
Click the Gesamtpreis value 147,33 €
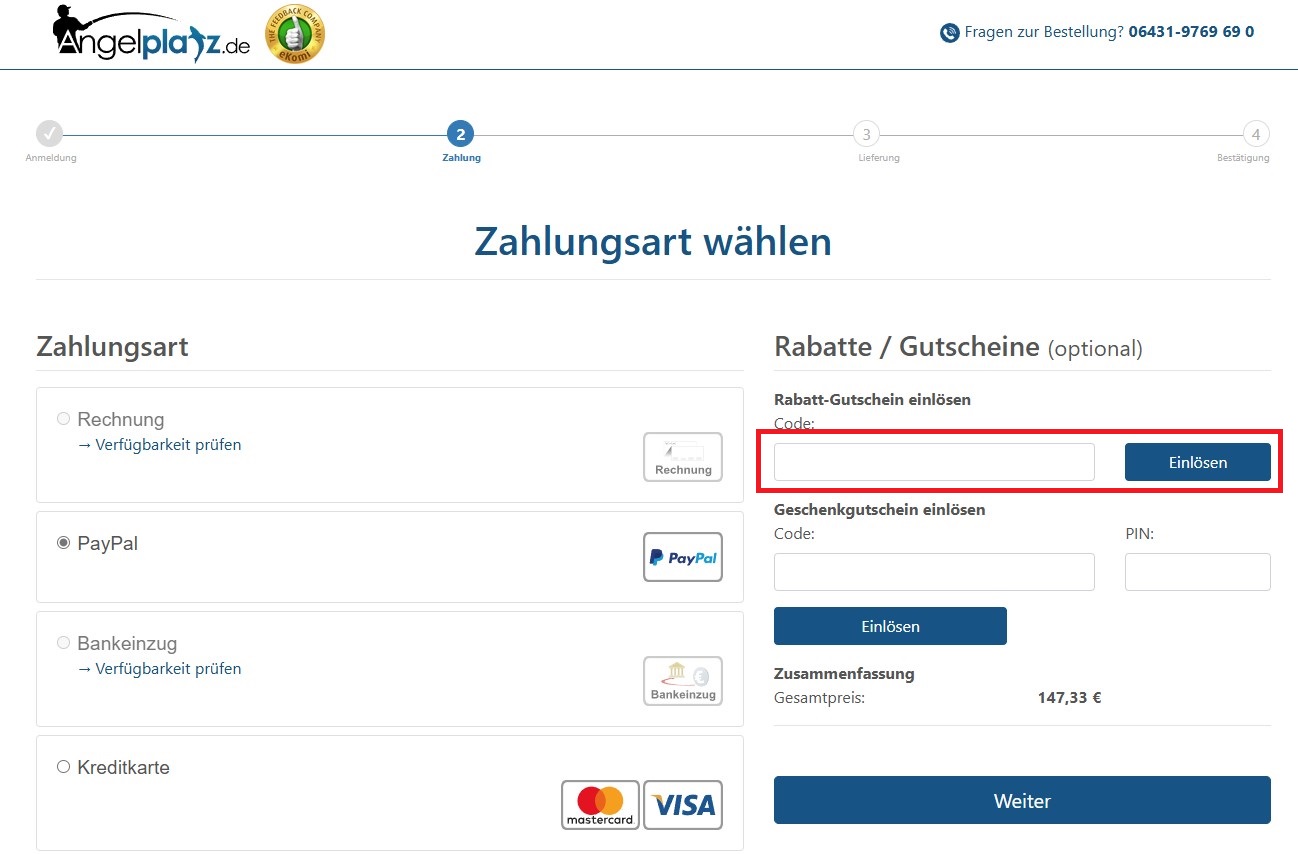pyautogui.click(x=1069, y=698)
